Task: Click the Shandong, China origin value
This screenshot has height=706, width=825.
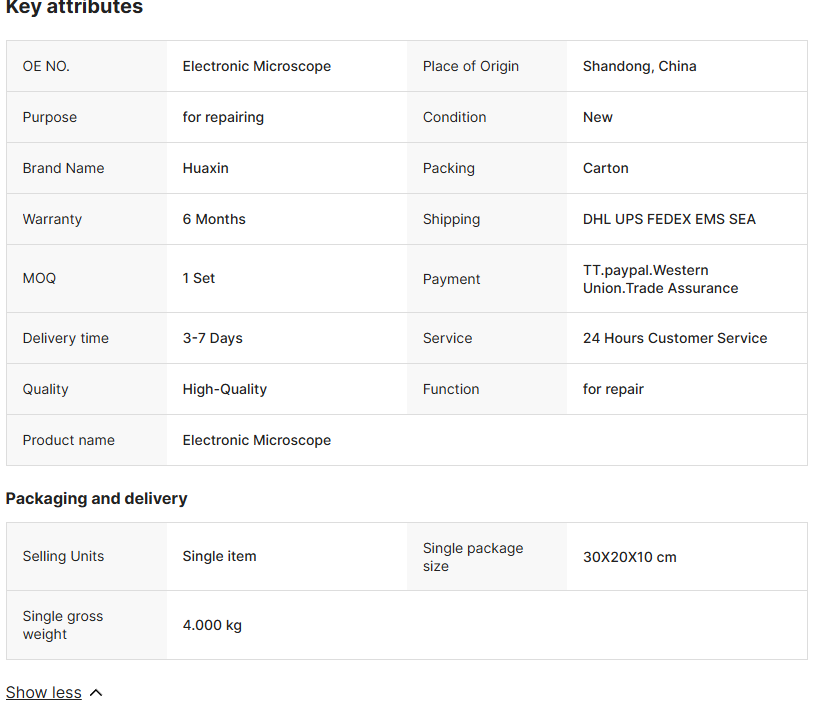Action: [x=639, y=66]
